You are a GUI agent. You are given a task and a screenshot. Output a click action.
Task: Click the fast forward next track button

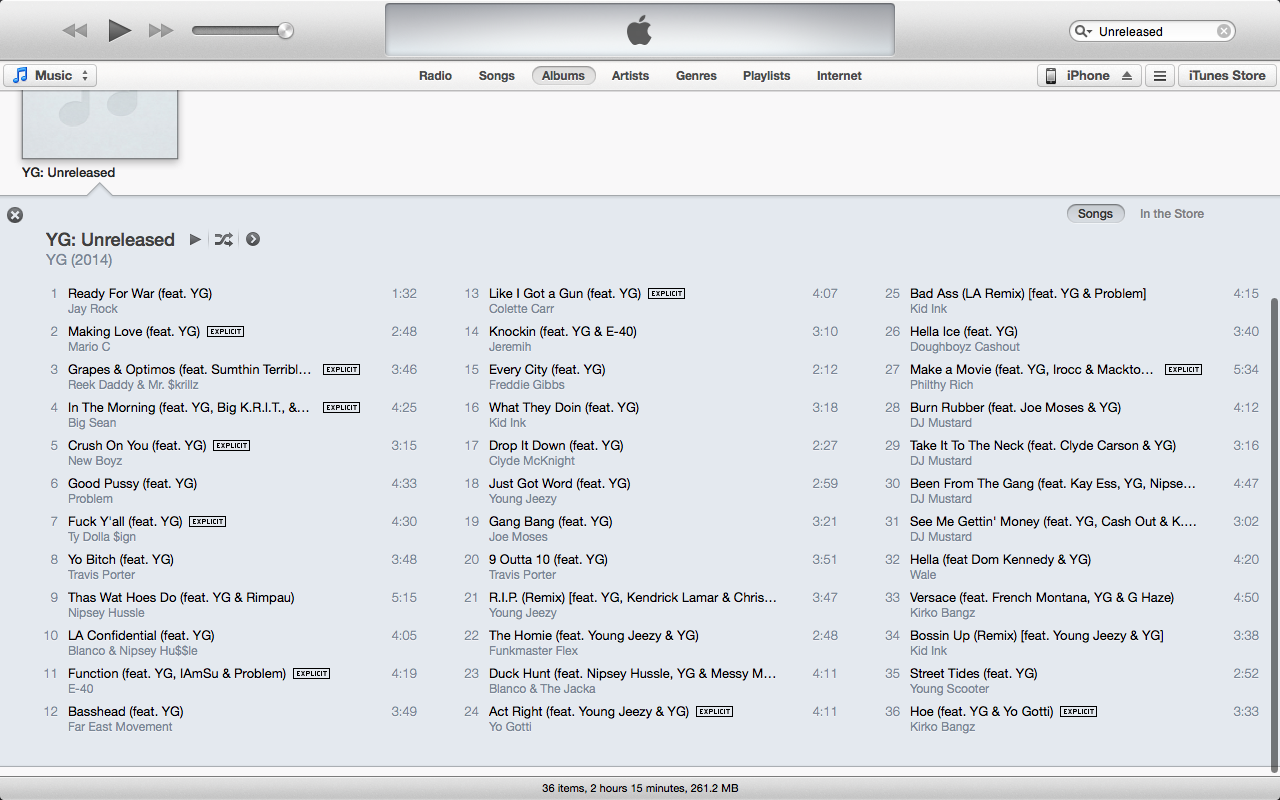161,31
